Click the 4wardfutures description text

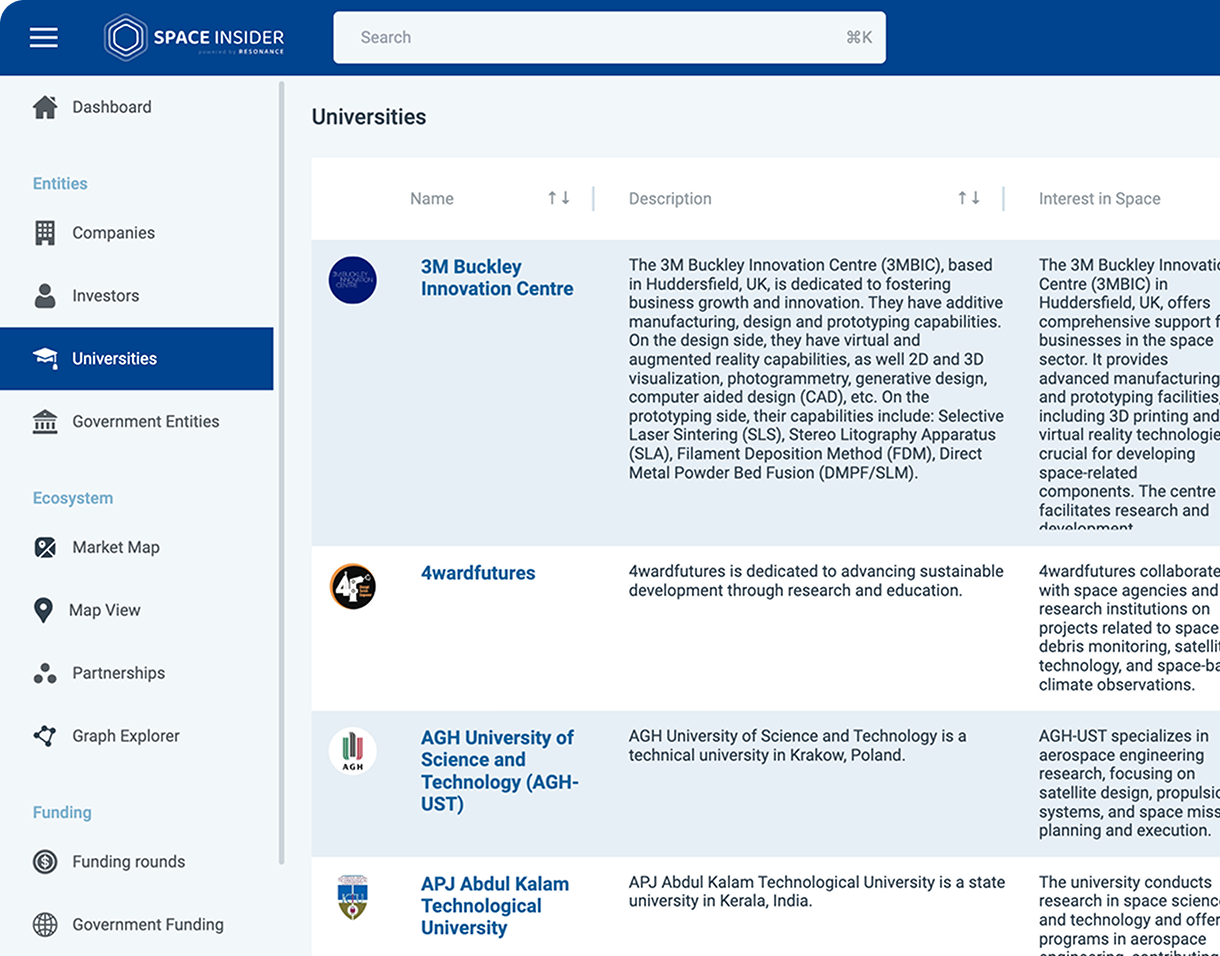pos(816,581)
